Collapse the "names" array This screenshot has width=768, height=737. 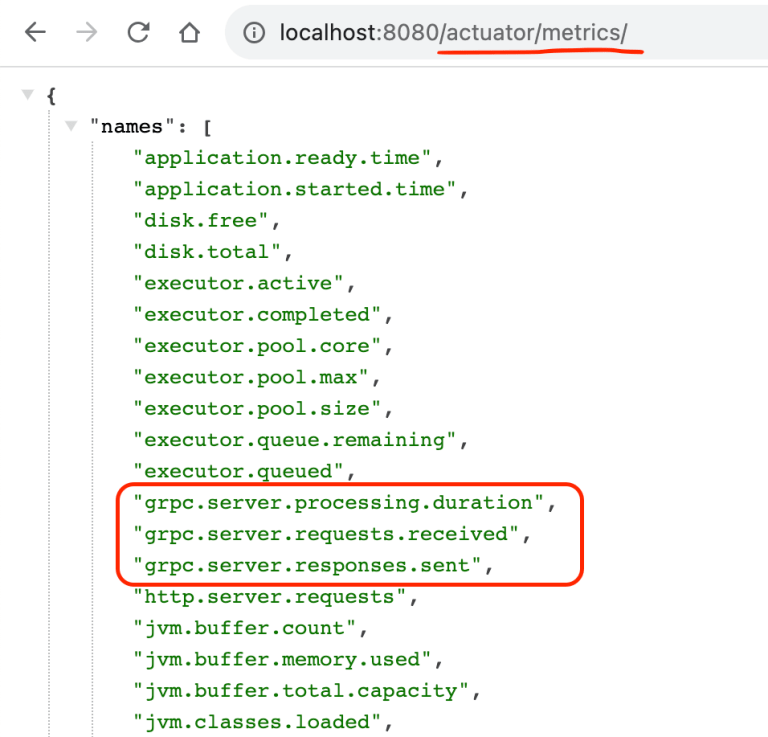[x=72, y=126]
